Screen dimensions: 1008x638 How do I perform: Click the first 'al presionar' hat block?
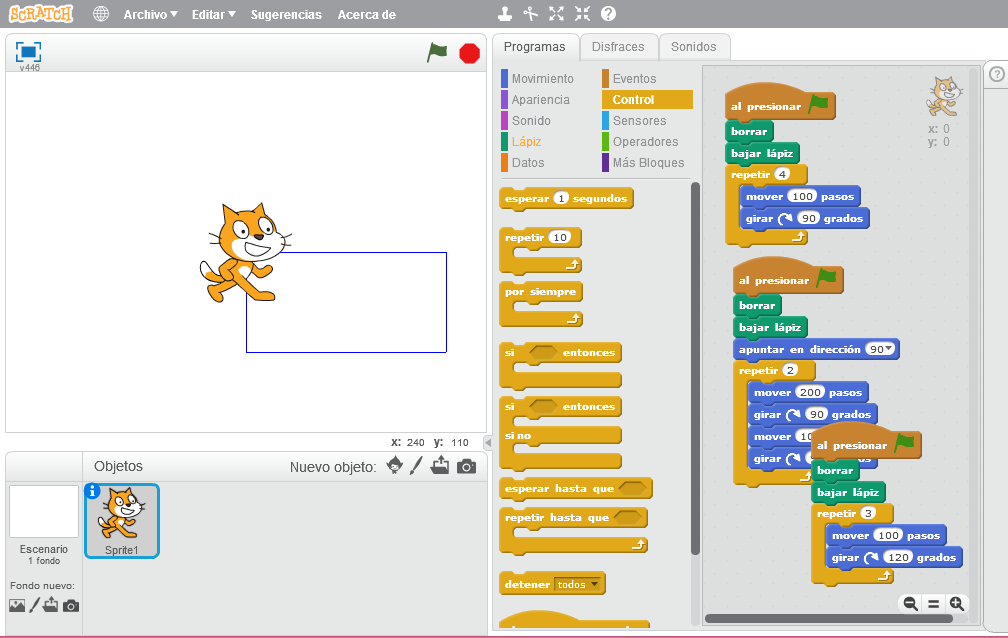[780, 102]
